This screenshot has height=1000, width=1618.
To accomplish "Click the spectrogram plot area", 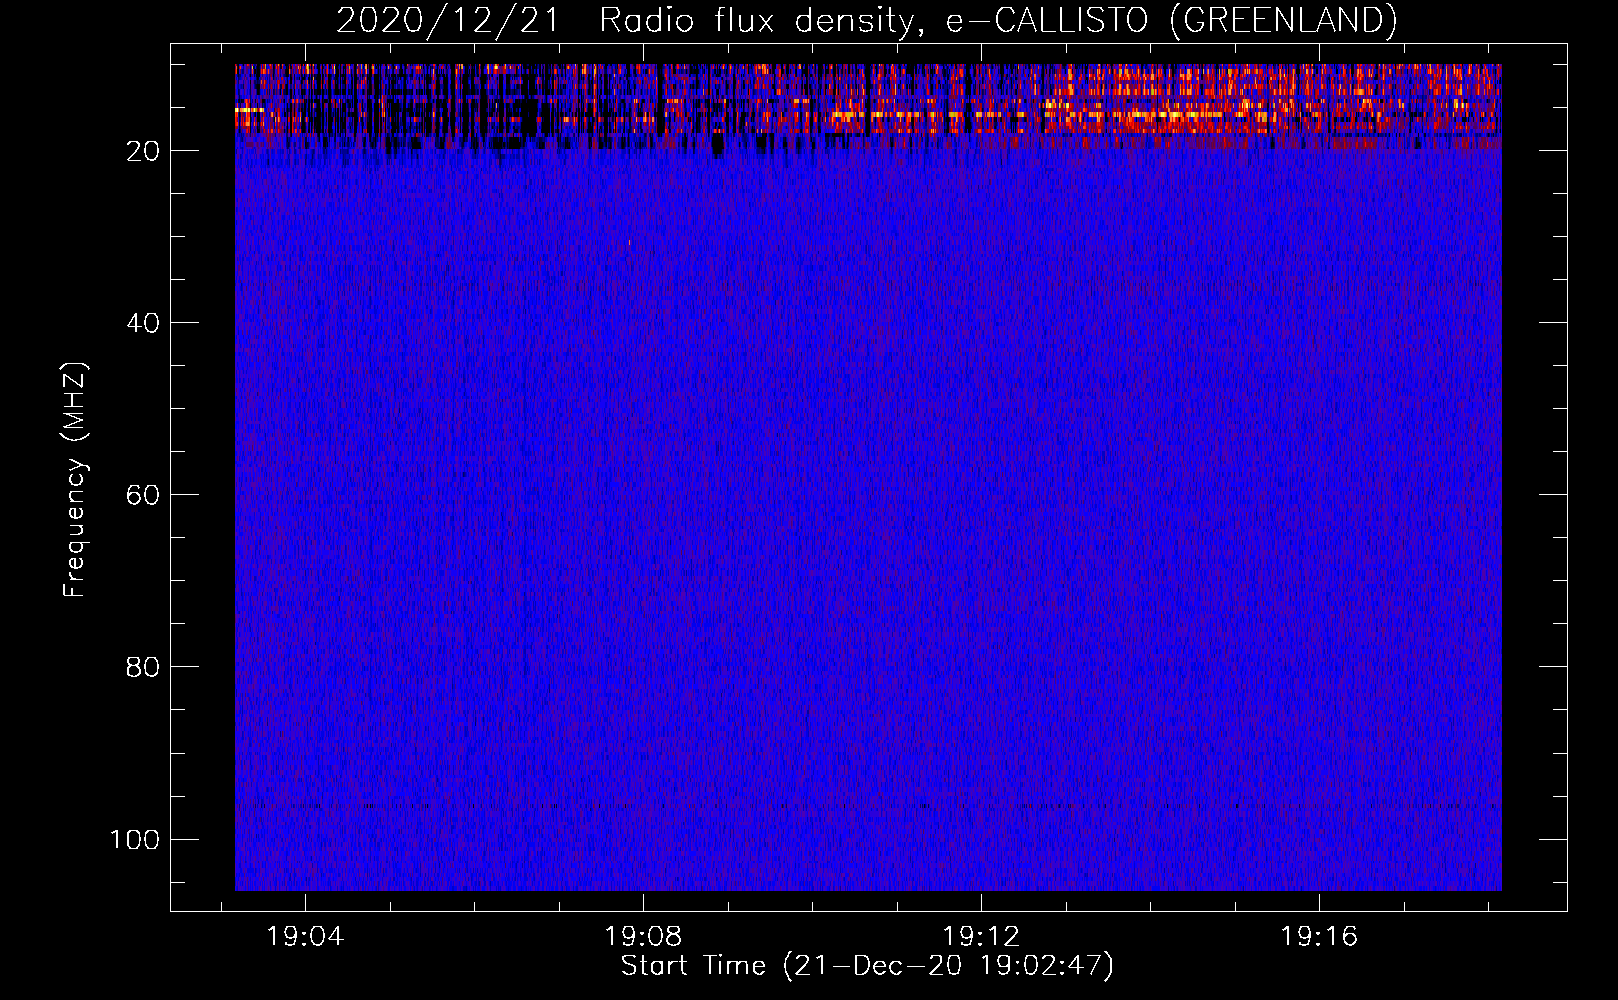I will click(868, 477).
